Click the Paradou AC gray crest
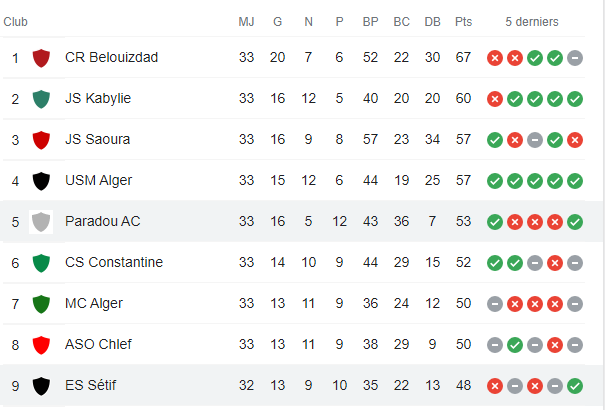 pyautogui.click(x=41, y=222)
